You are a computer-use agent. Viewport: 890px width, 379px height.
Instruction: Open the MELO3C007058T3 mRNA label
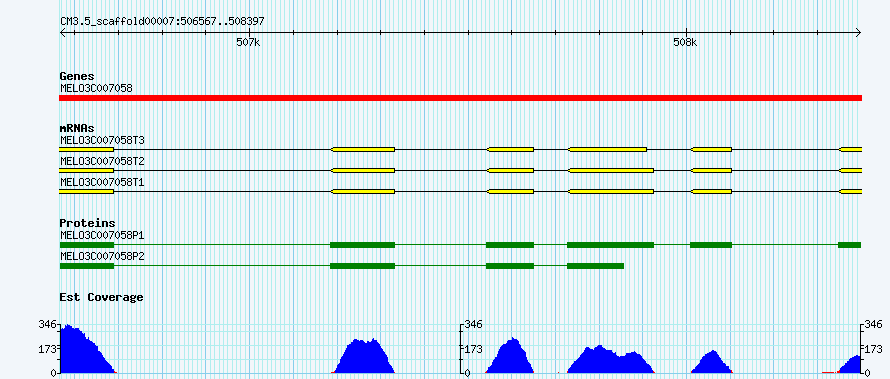coord(94,140)
